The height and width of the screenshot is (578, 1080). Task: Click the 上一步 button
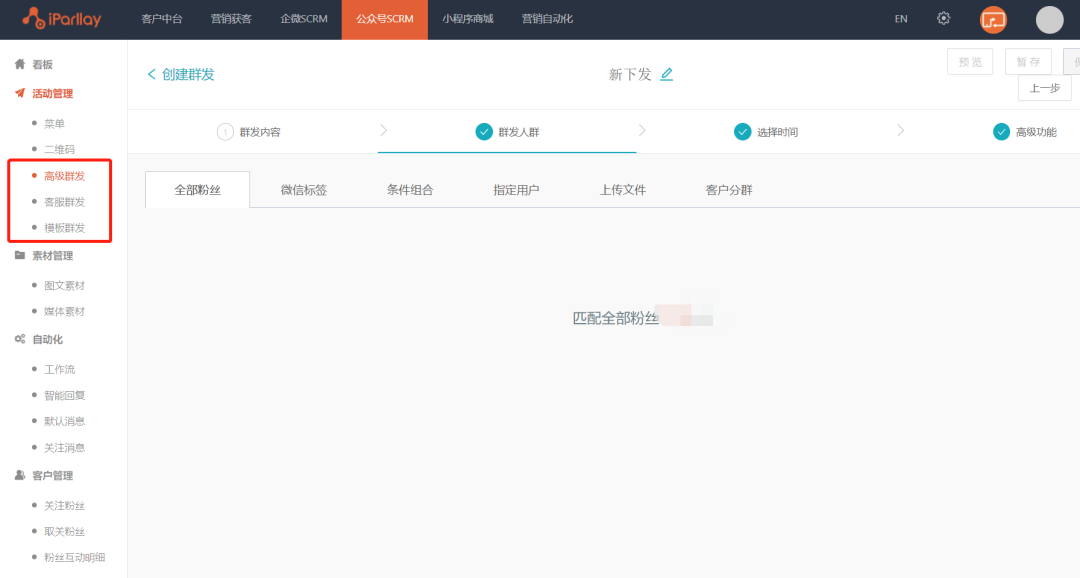[1044, 88]
